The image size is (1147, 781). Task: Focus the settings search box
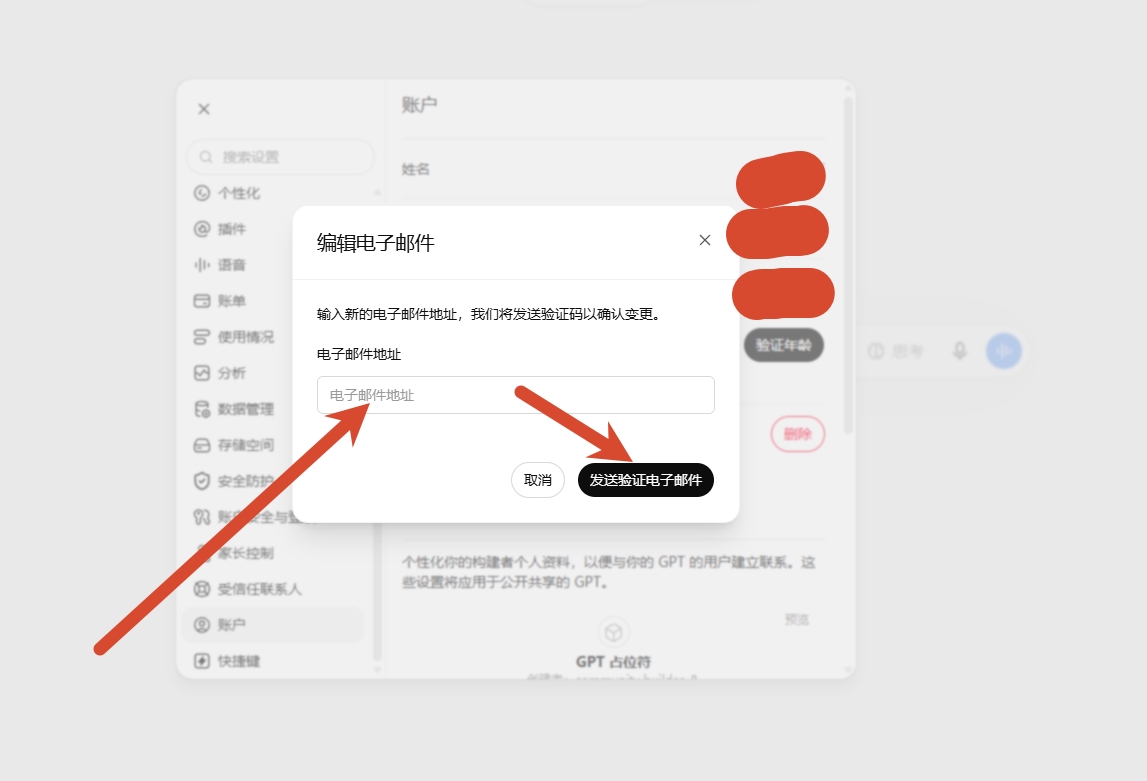click(280, 157)
